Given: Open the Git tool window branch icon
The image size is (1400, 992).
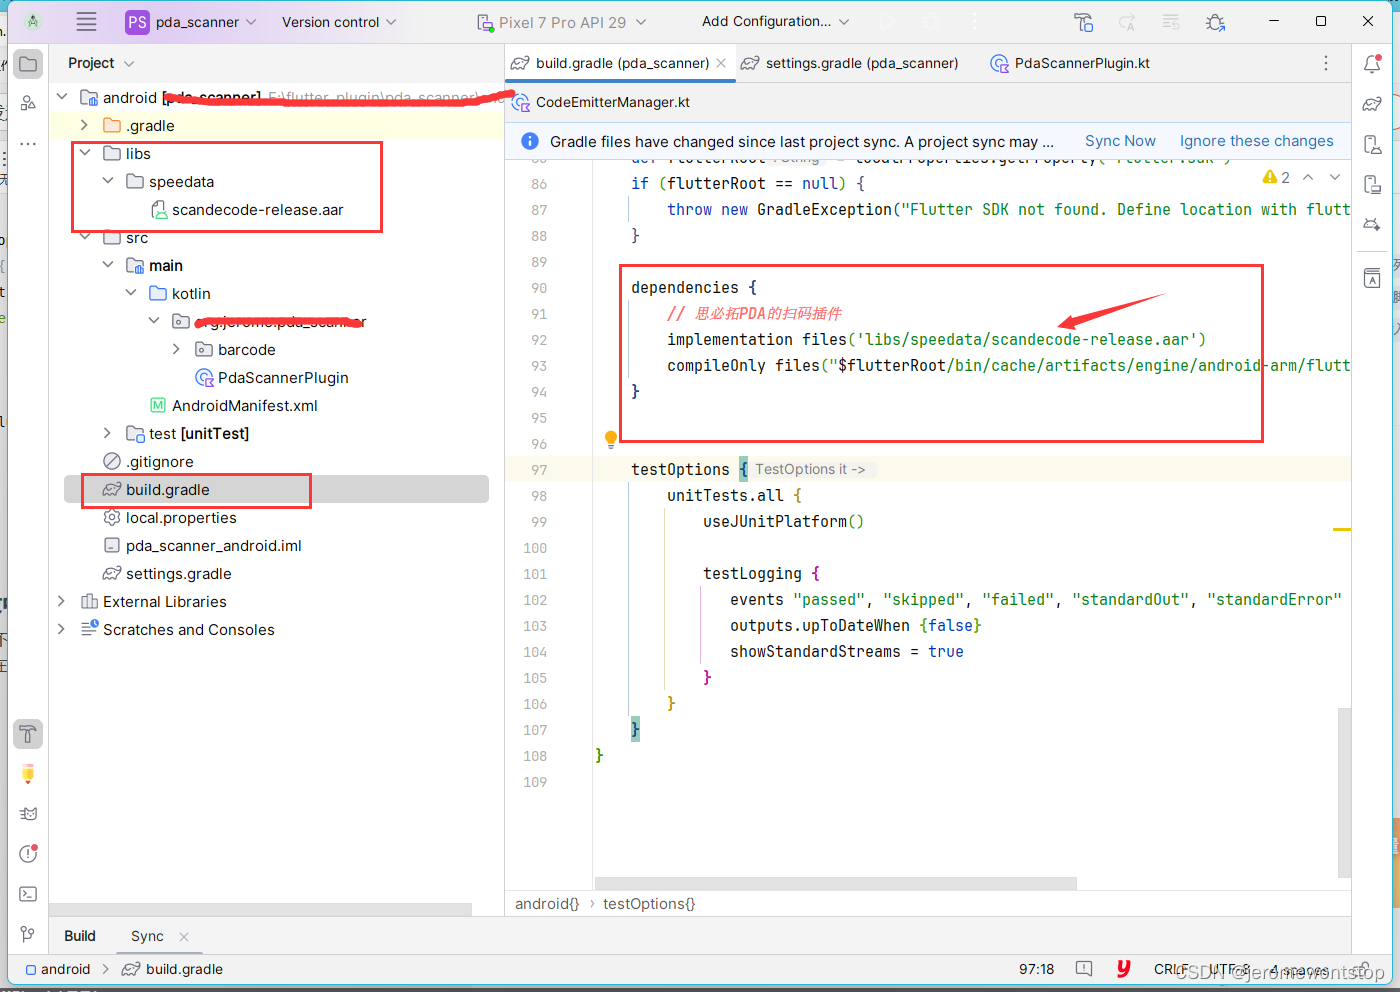Looking at the screenshot, I should [27, 931].
